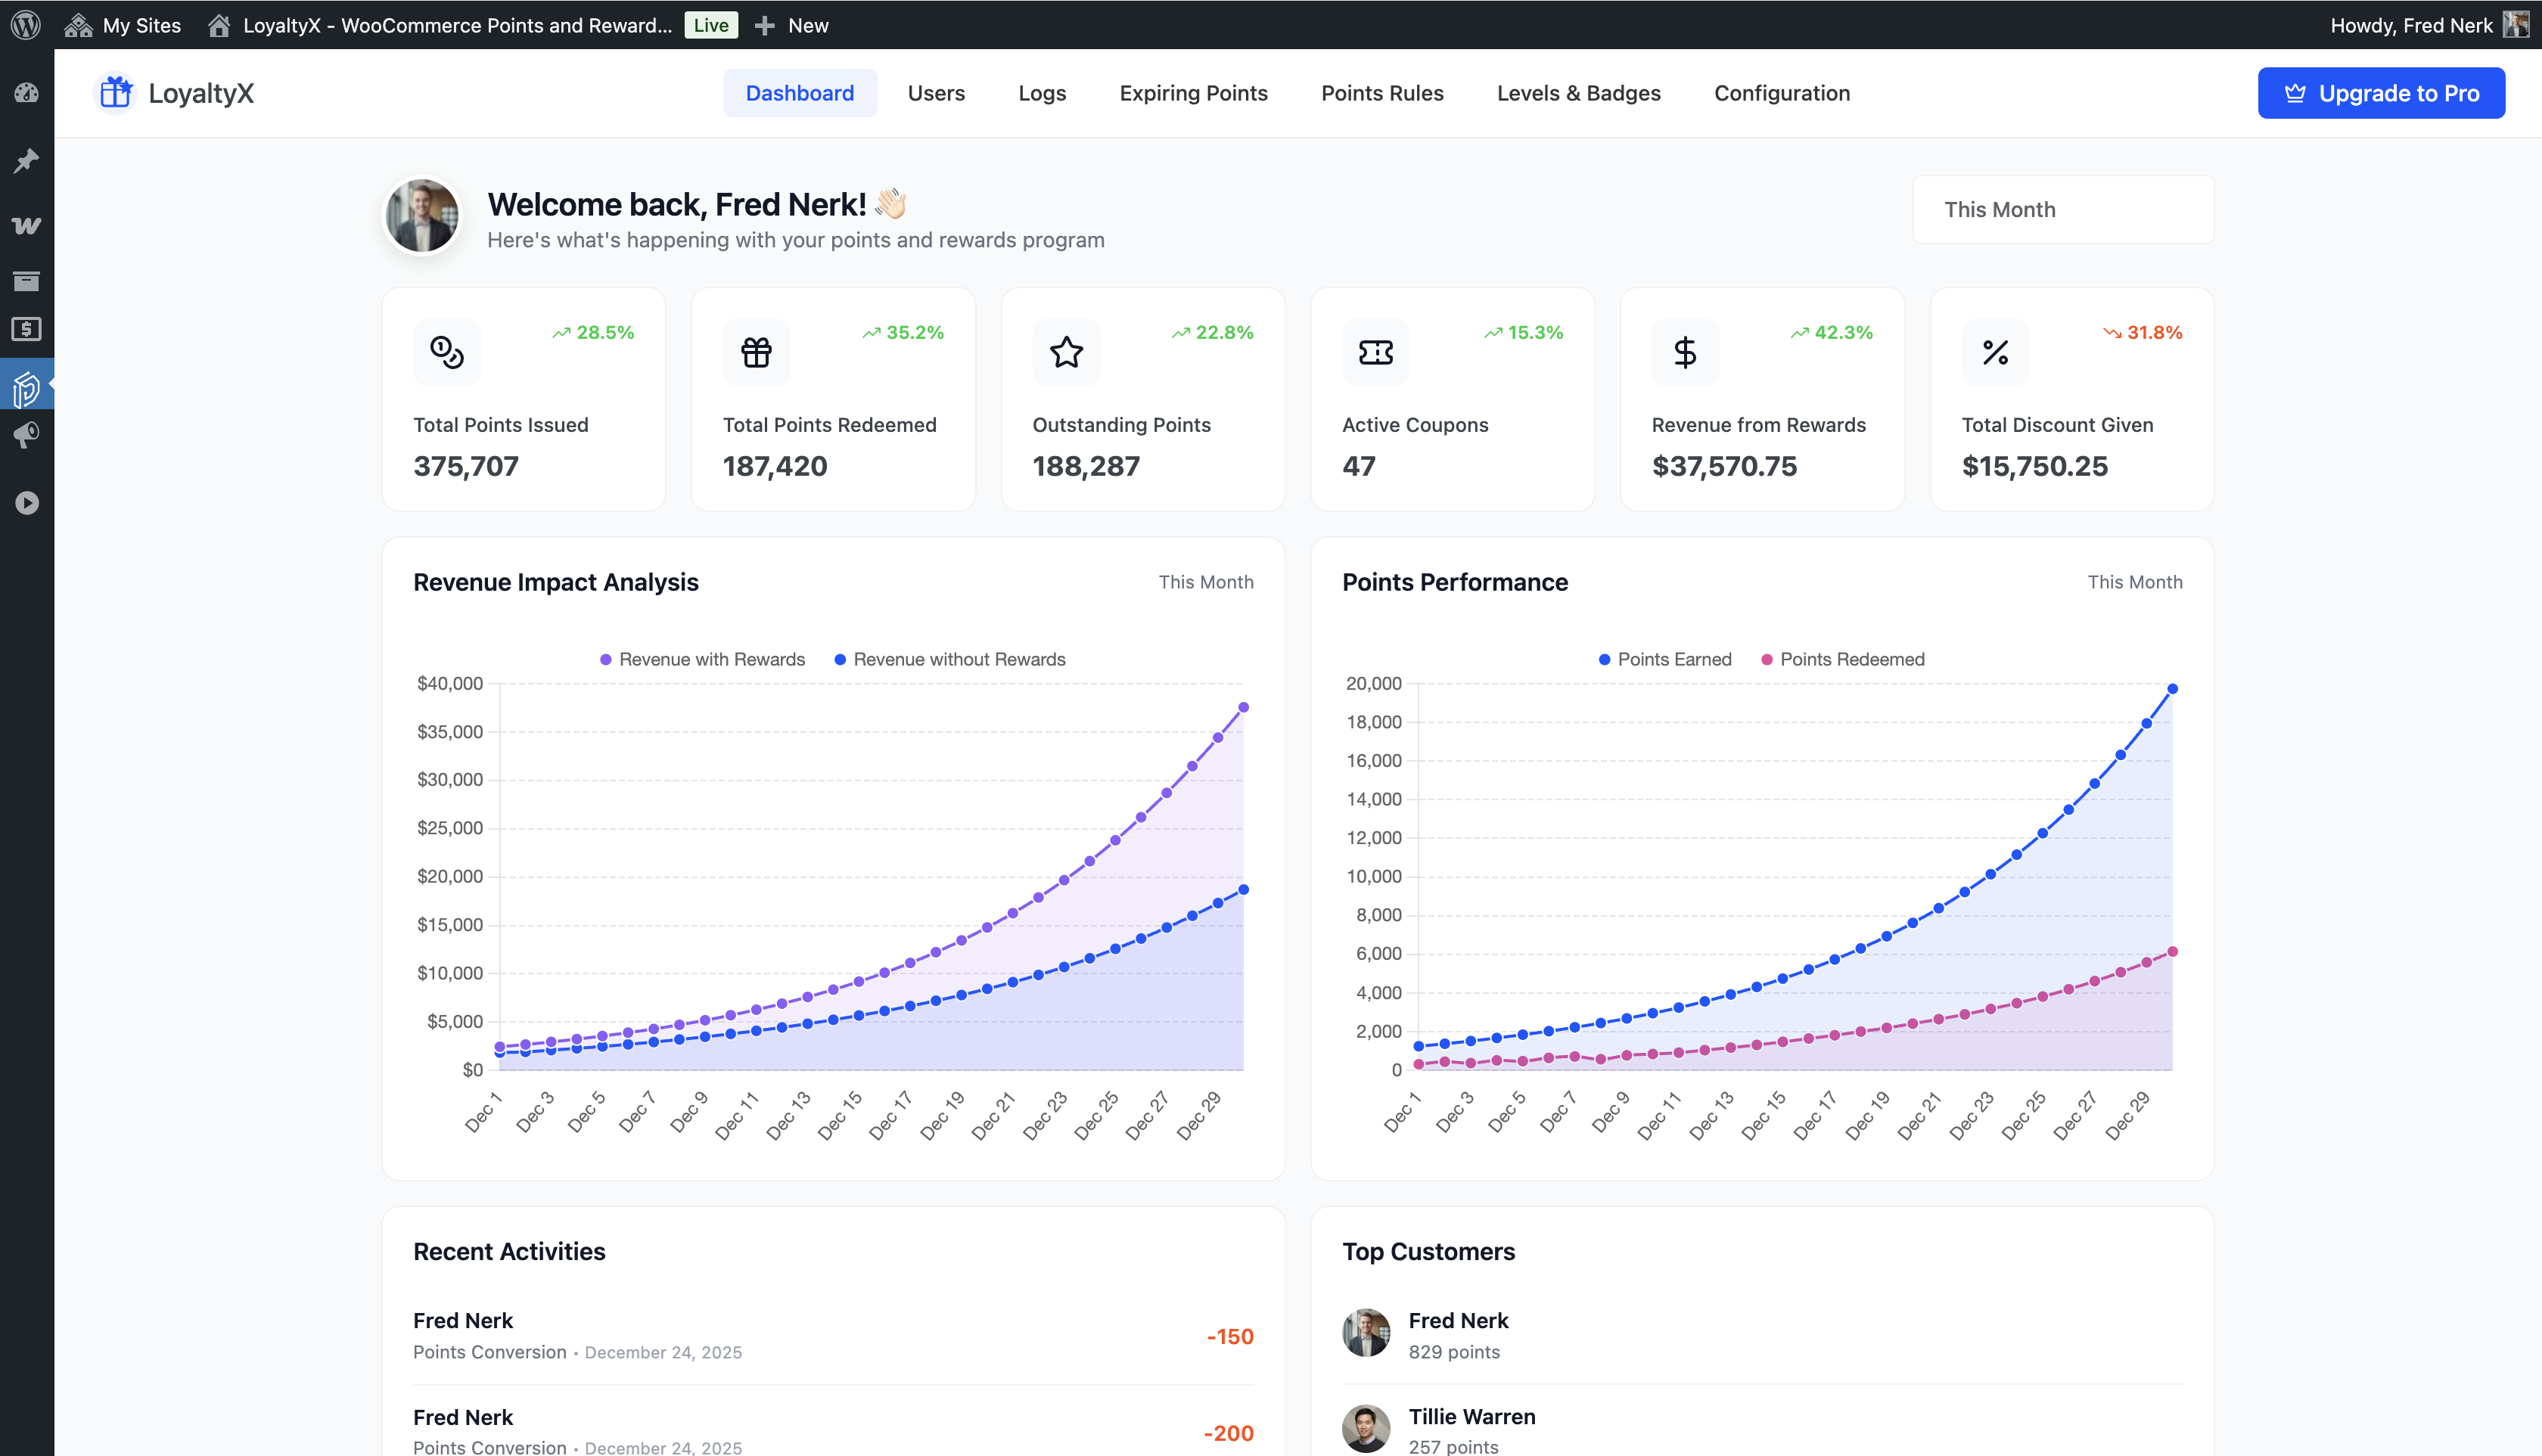The width and height of the screenshot is (2542, 1456).
Task: Open Payments dollar sidebar icon
Action: (26, 329)
